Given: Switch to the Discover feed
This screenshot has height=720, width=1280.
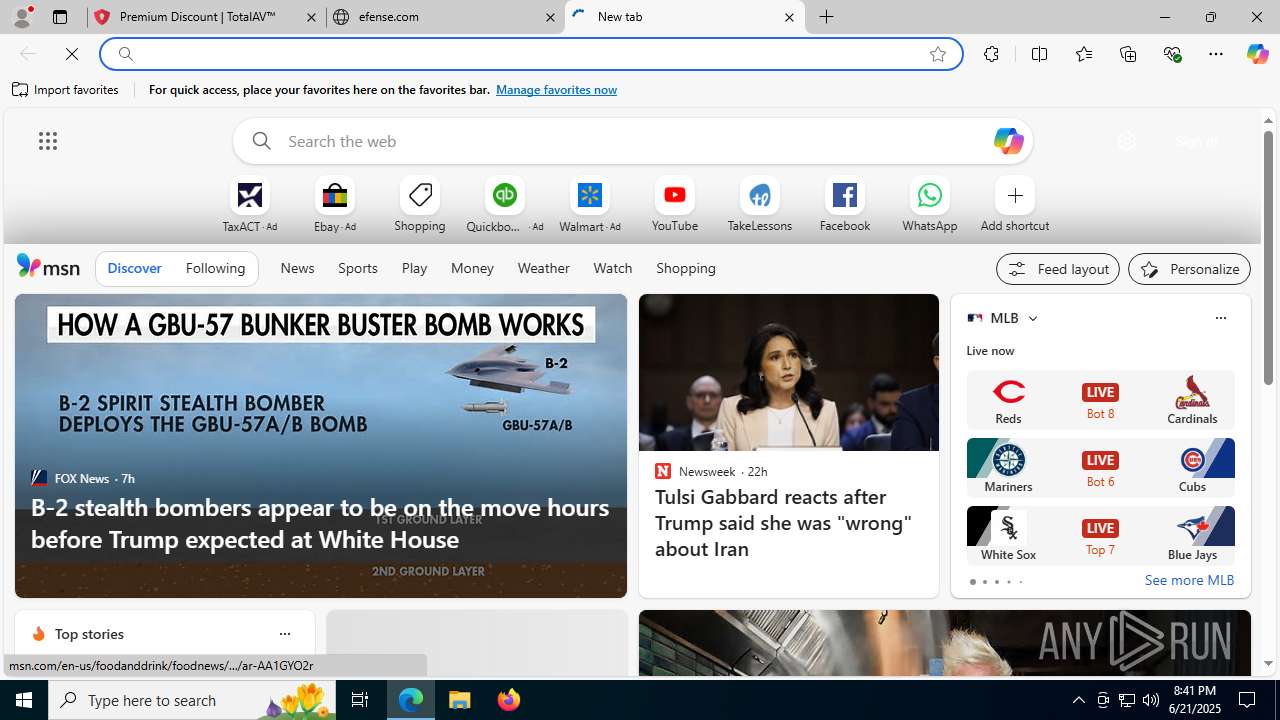Looking at the screenshot, I should click(x=134, y=268).
